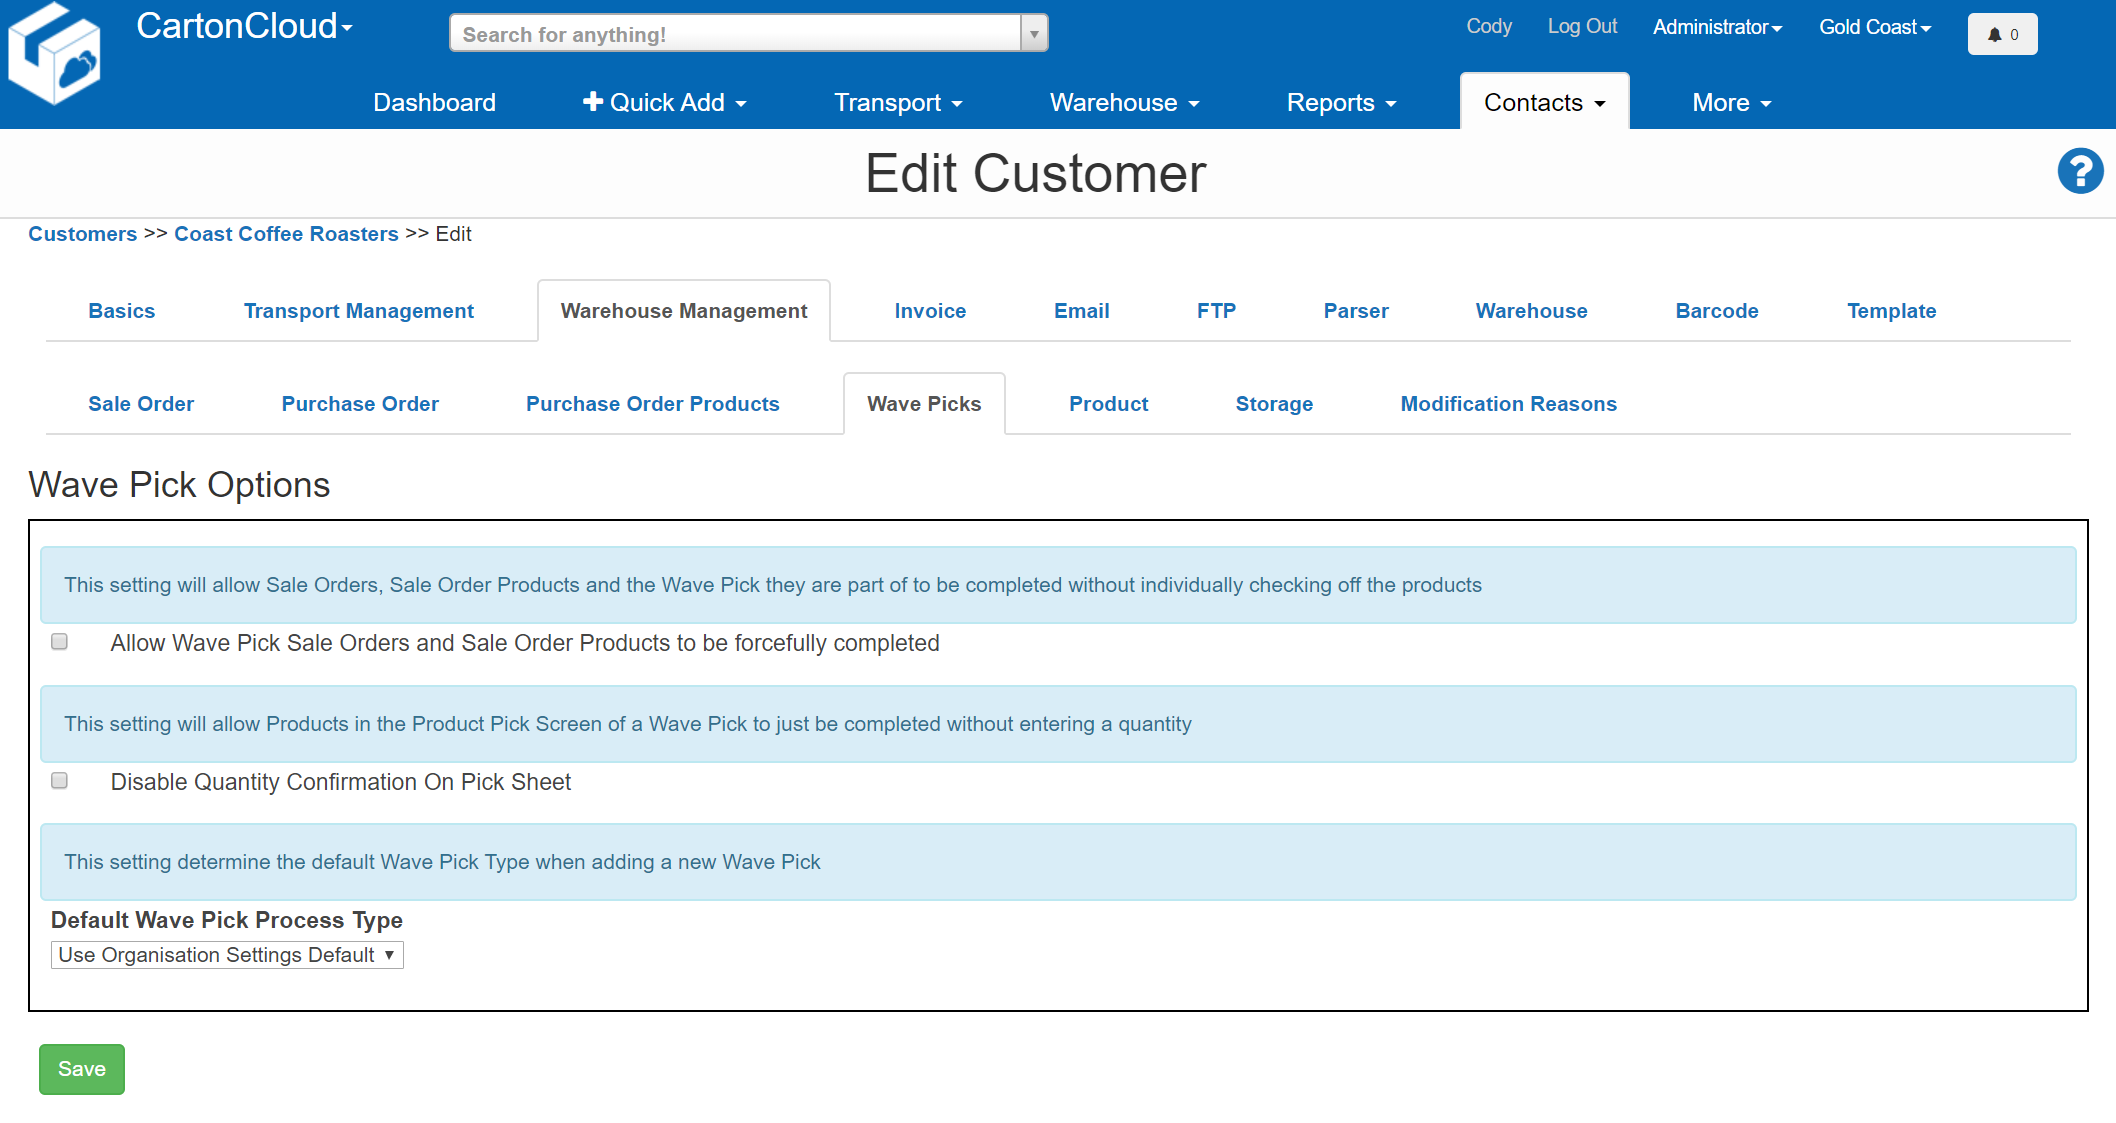Screen dimensions: 2116x1123
Task: Switch to the Invoice tab
Action: 929,310
